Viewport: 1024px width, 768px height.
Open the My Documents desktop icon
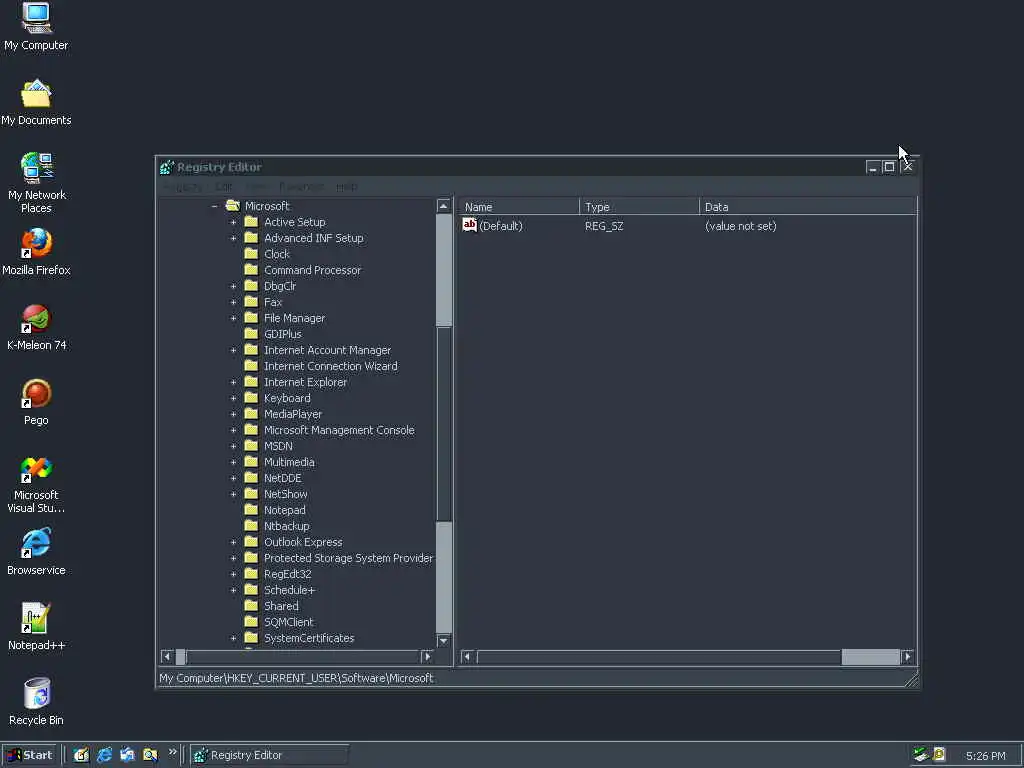[x=36, y=103]
